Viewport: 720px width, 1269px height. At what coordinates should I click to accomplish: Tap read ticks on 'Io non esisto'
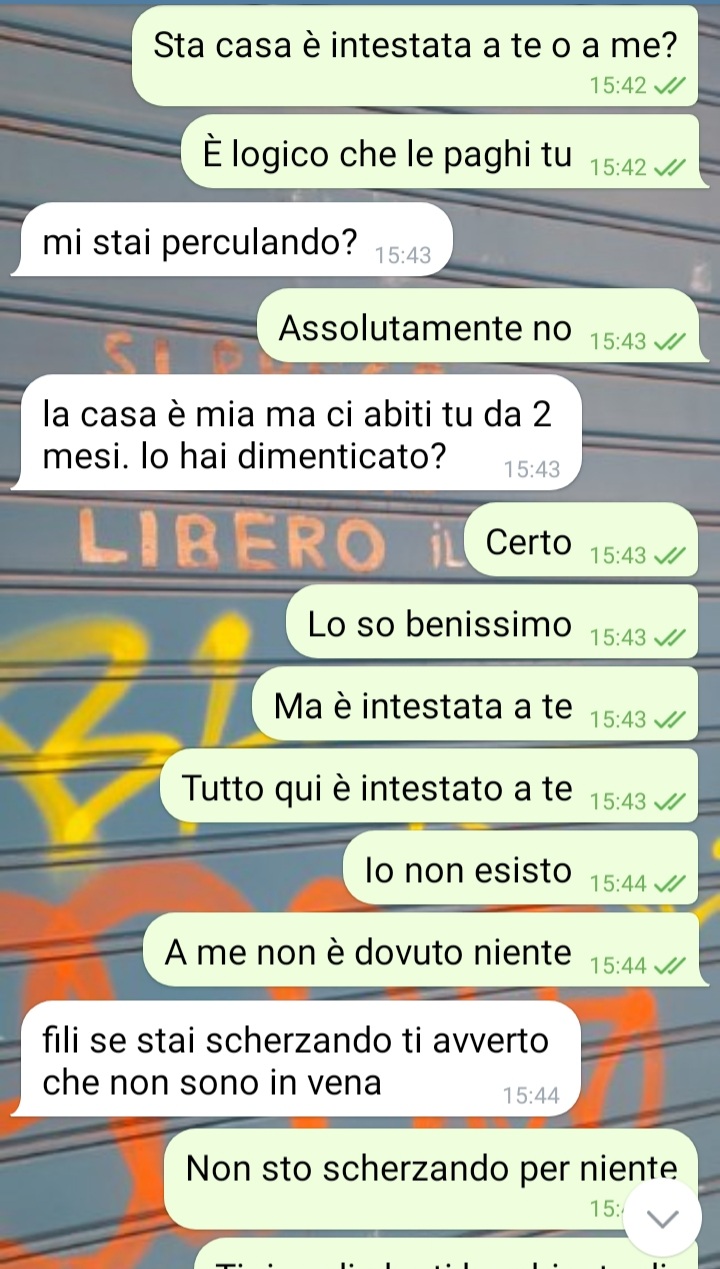[x=669, y=884]
